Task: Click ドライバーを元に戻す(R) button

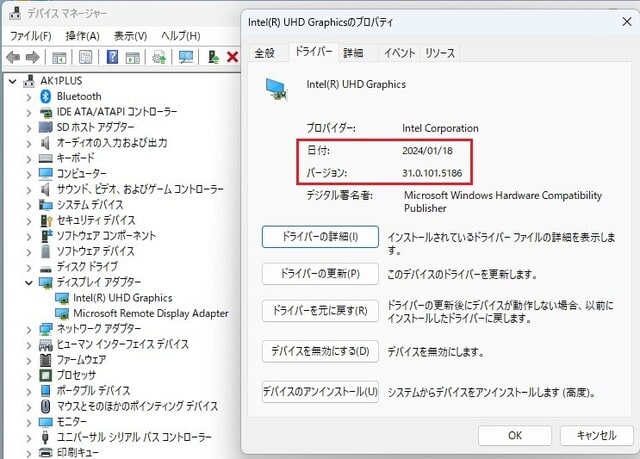Action: [x=320, y=311]
